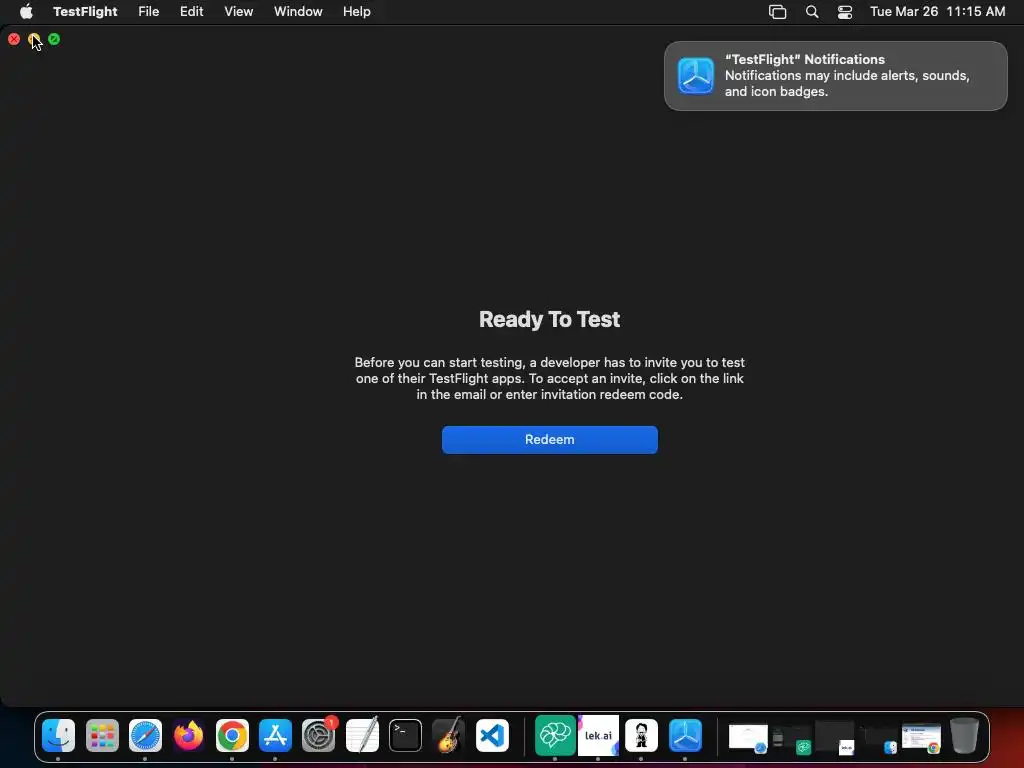Open the File menu
The image size is (1024, 768).
(148, 11)
